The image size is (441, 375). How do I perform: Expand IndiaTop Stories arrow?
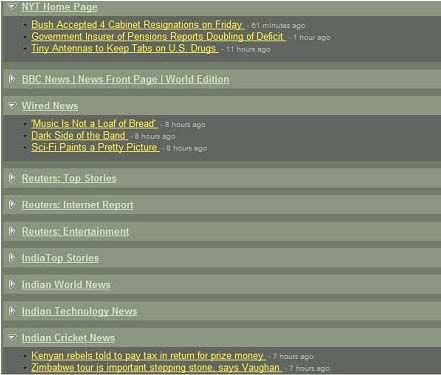12,257
